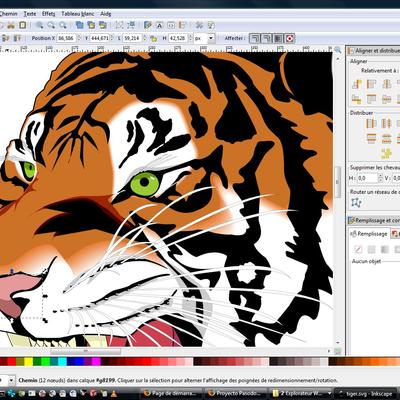Open the Chemin menu

pyautogui.click(x=8, y=14)
